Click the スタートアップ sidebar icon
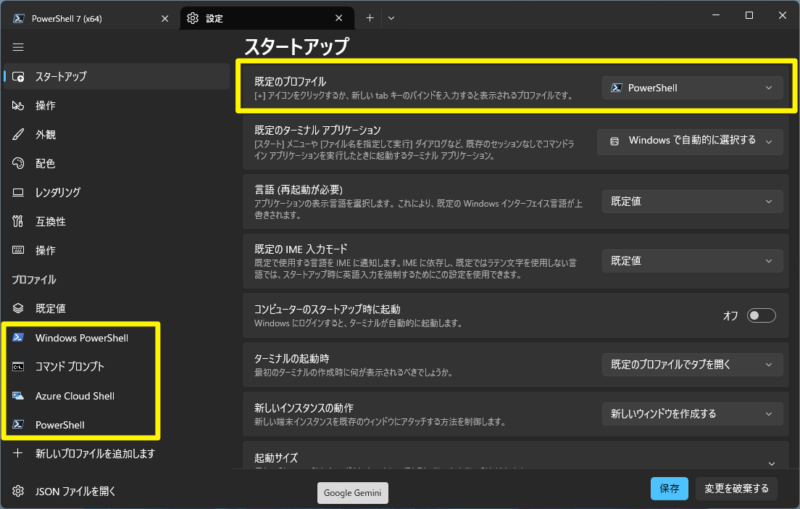Screen dimensions: 800x509 [x=18, y=77]
